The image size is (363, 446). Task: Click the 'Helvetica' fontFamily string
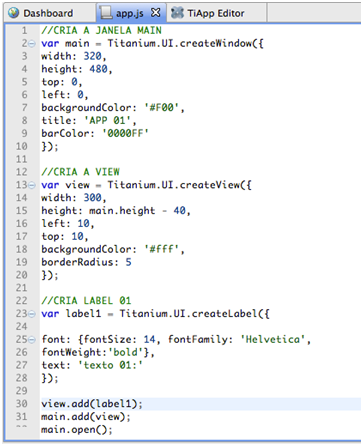point(273,340)
